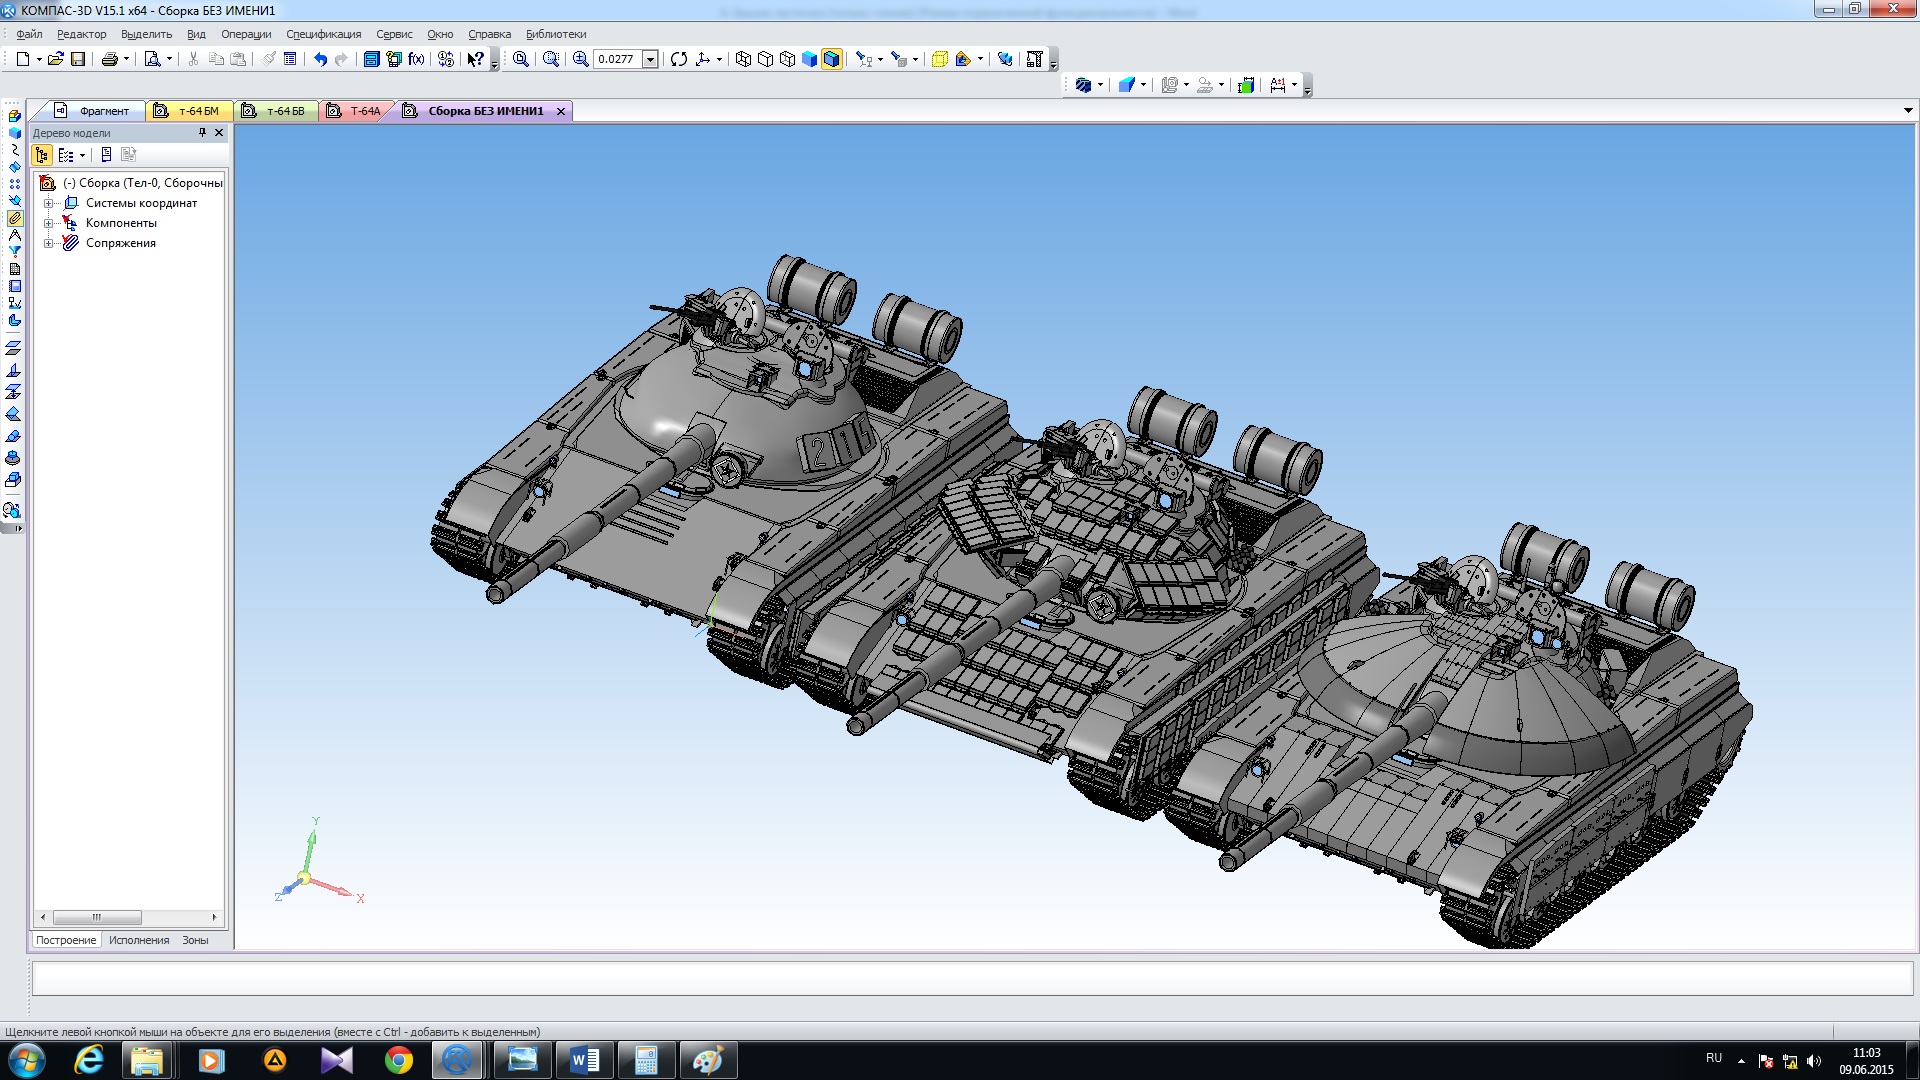This screenshot has width=1920, height=1080.
Task: Click the Windows Start button
Action: [x=26, y=1060]
